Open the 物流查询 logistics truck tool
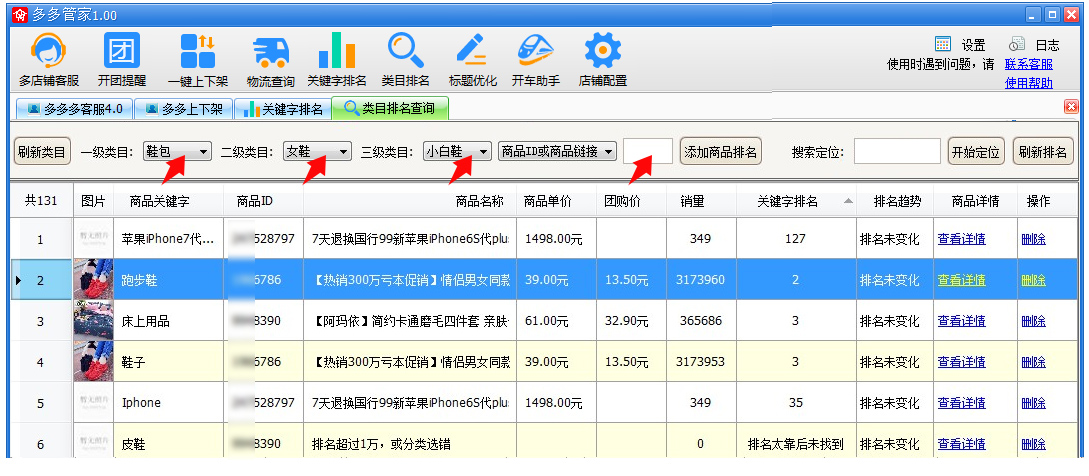The image size is (1089, 476). tap(271, 60)
